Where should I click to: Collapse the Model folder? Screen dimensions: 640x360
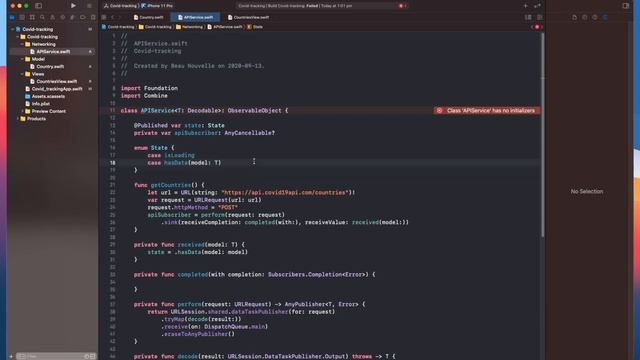[22, 59]
